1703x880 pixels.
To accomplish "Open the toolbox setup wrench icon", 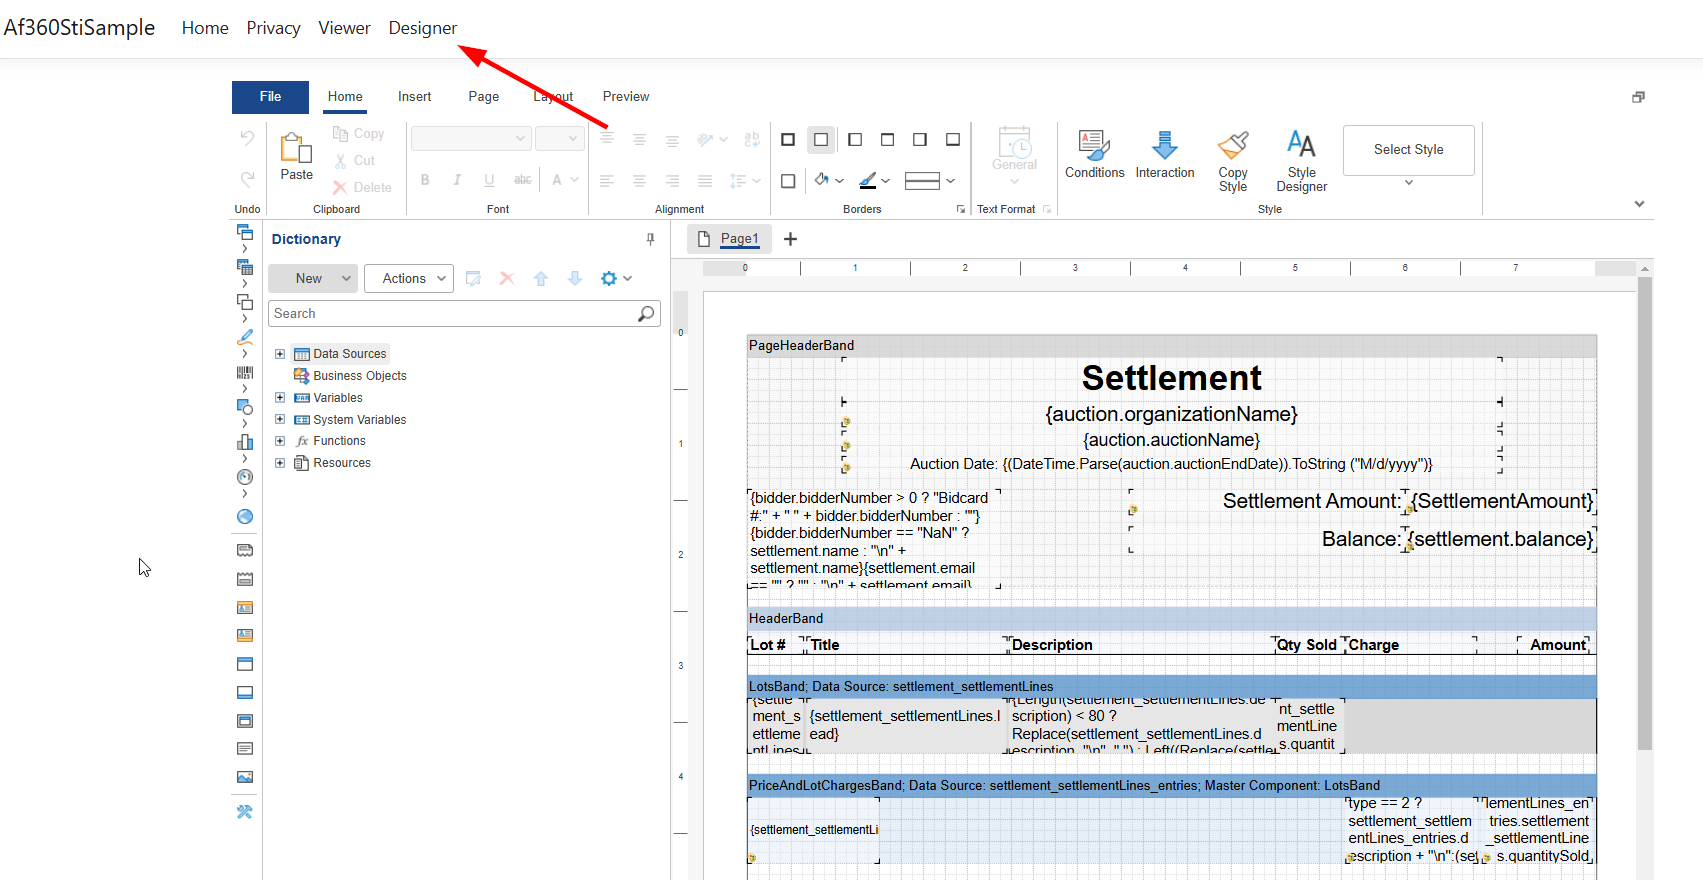I will (245, 812).
